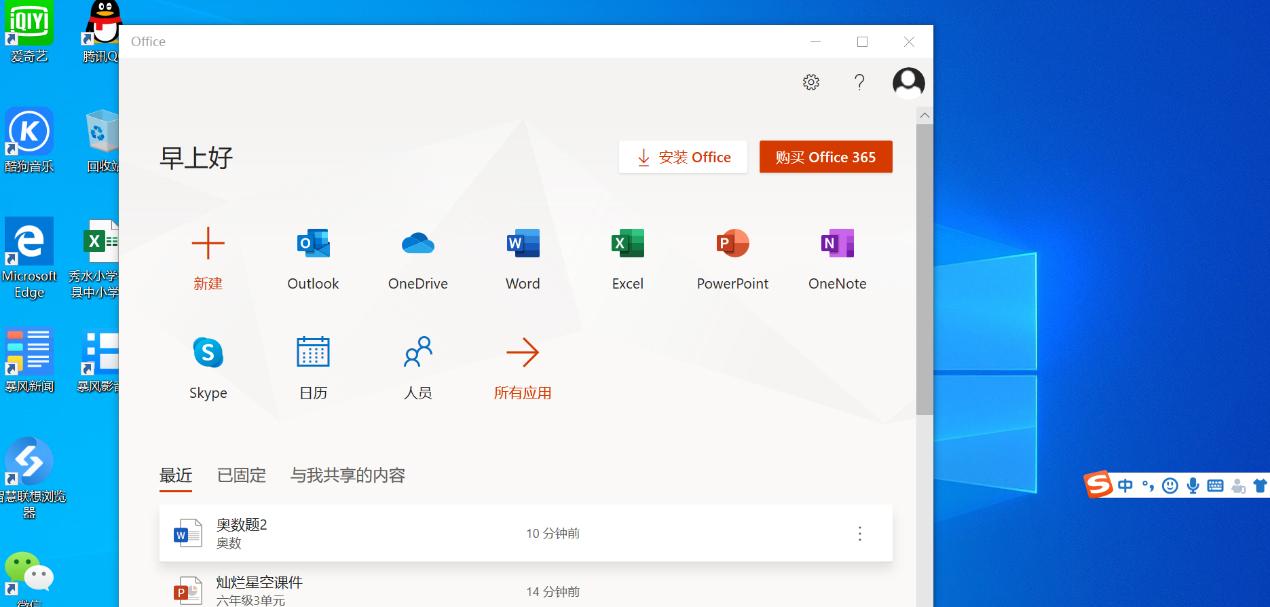Viewport: 1270px width, 607px height.
Task: Open Sogou emoji smiley icon
Action: (x=1170, y=485)
